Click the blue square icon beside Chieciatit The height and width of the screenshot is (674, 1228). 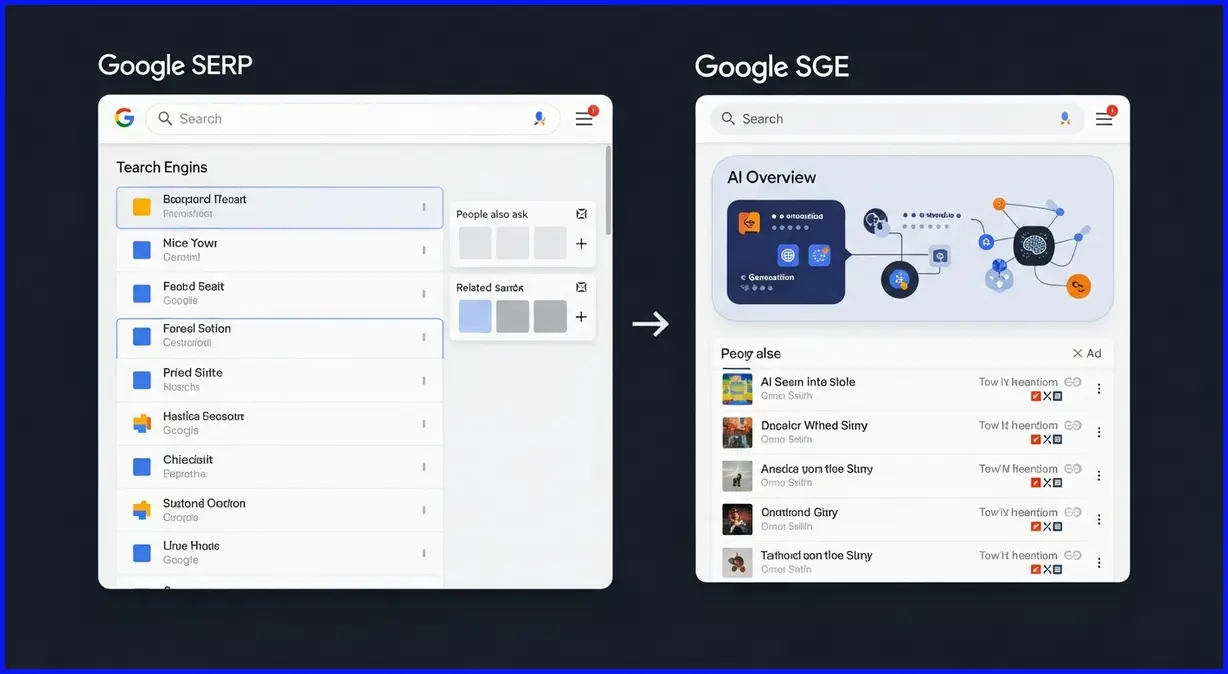click(142, 466)
